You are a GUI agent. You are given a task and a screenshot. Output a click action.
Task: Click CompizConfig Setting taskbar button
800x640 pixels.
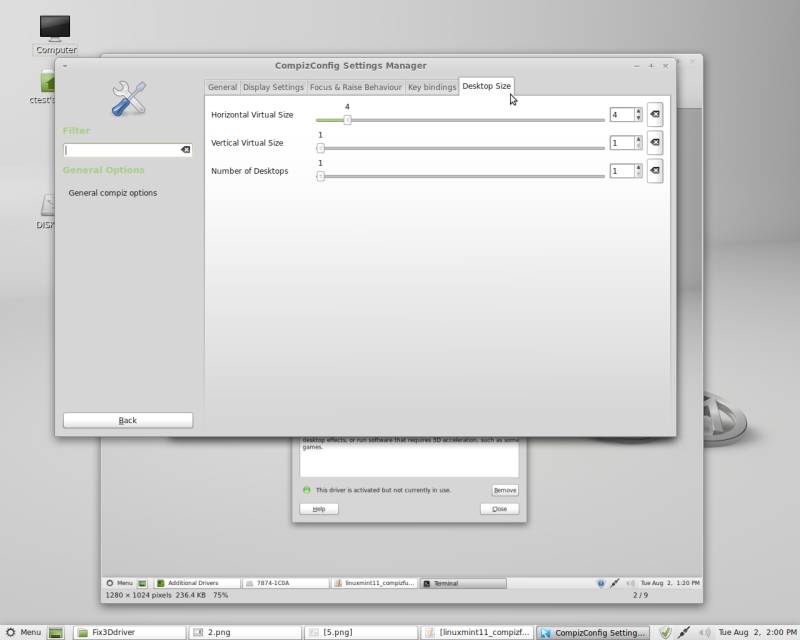click(x=593, y=632)
